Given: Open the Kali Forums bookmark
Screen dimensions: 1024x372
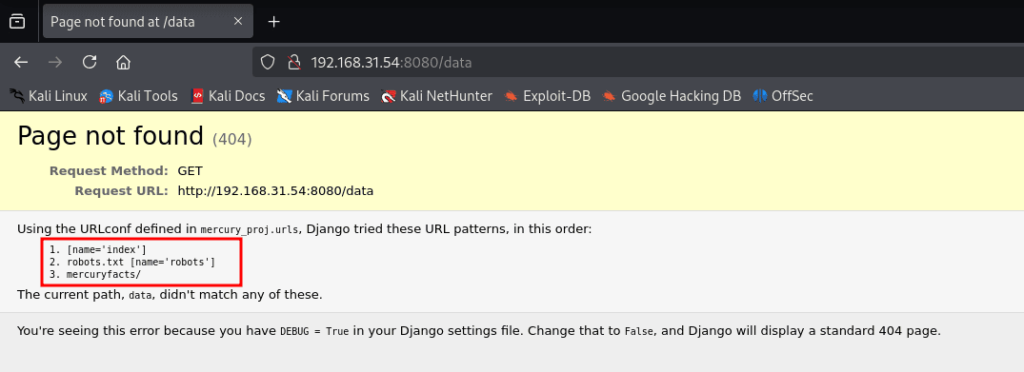Looking at the screenshot, I should (x=323, y=97).
